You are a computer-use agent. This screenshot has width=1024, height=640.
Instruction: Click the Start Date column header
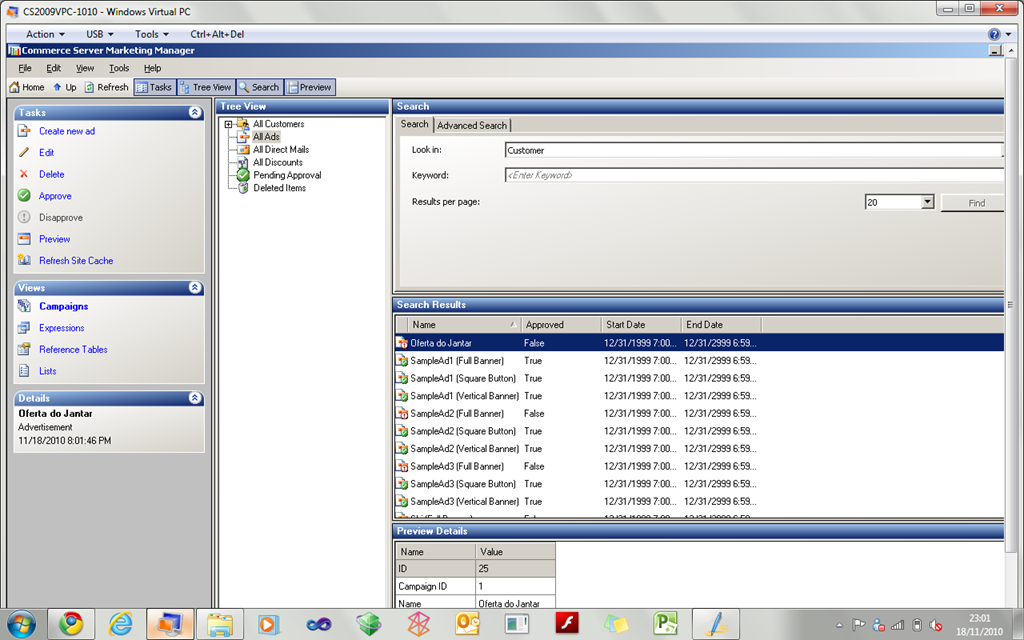point(641,325)
